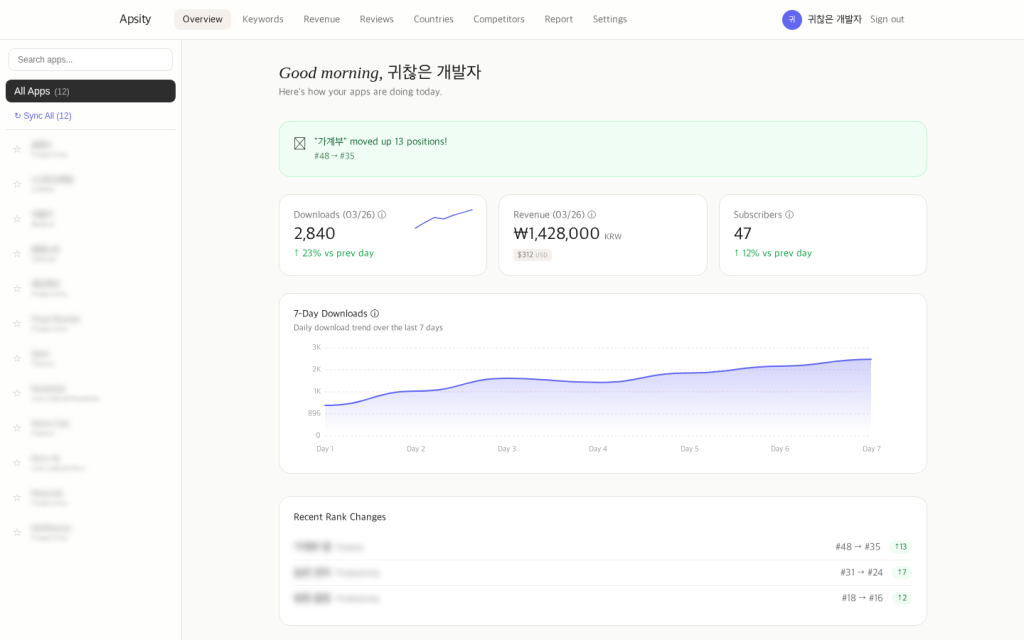Click the purple user avatar in the header
This screenshot has width=1024, height=640.
pyautogui.click(x=792, y=19)
